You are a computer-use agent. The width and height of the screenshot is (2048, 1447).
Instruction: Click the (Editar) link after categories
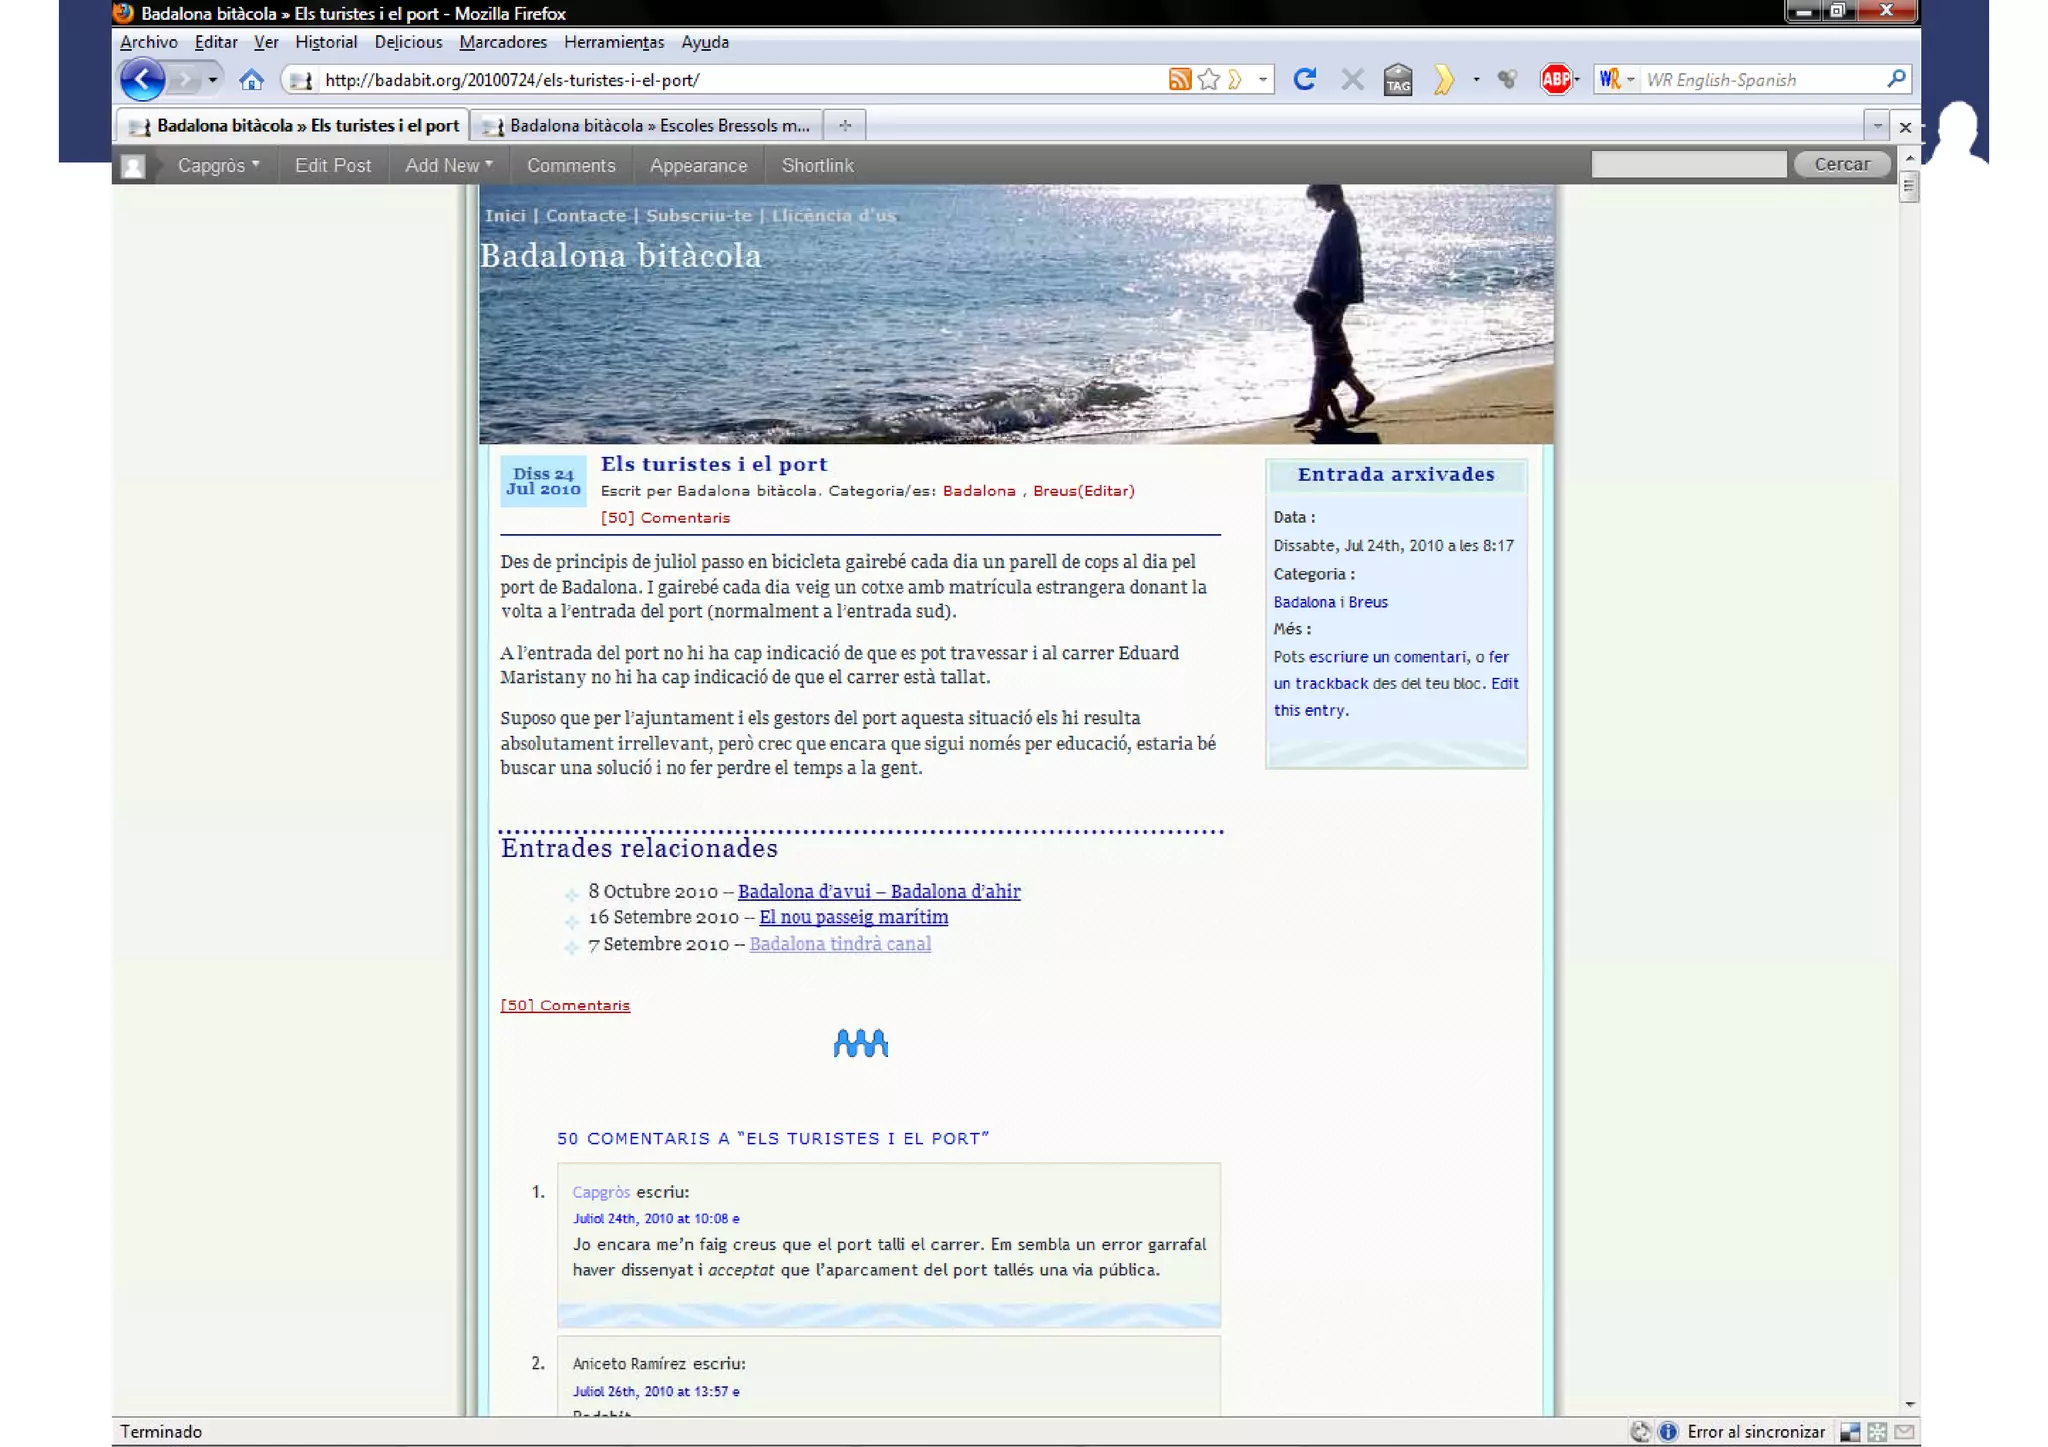point(1106,491)
